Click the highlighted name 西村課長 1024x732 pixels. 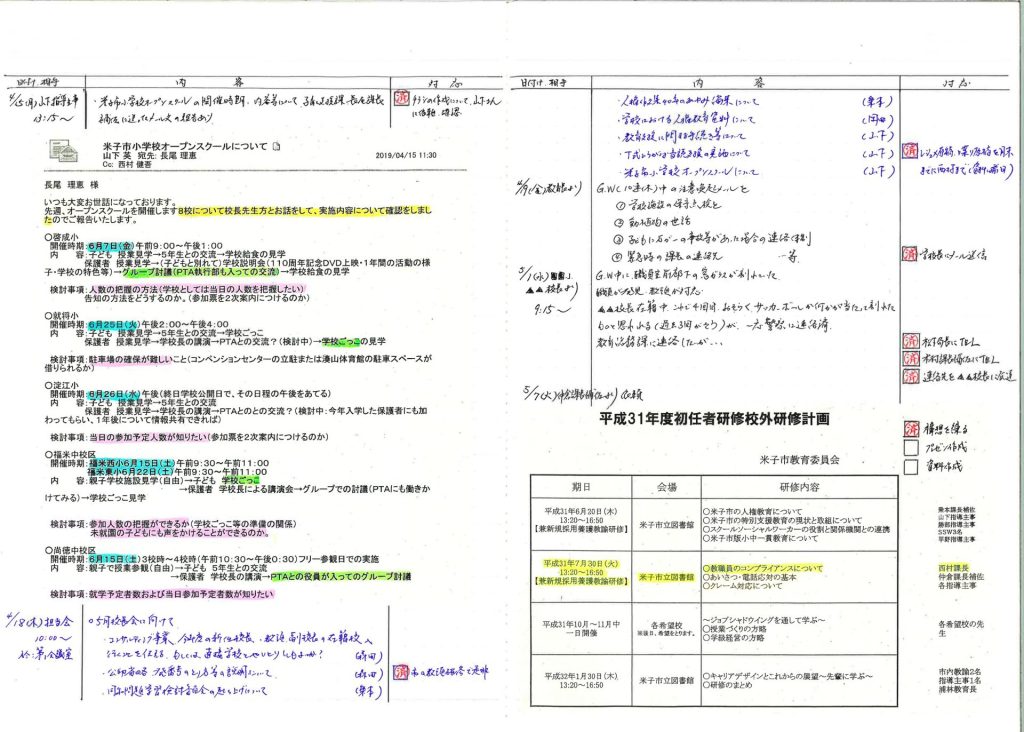coord(953,569)
